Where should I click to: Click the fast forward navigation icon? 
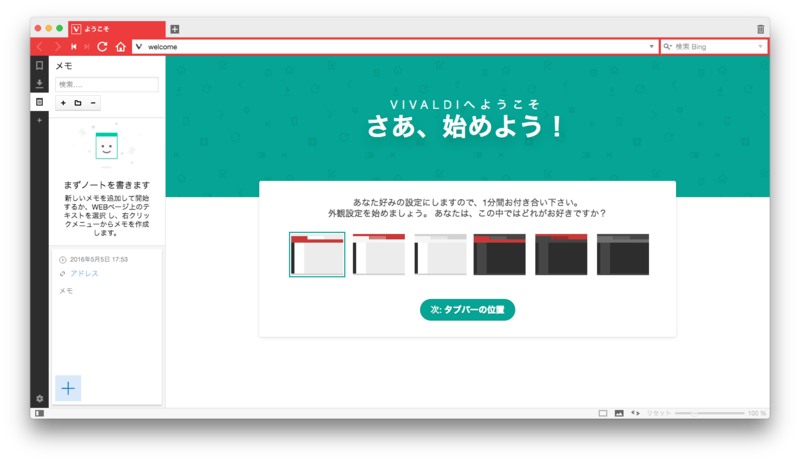coord(87,47)
